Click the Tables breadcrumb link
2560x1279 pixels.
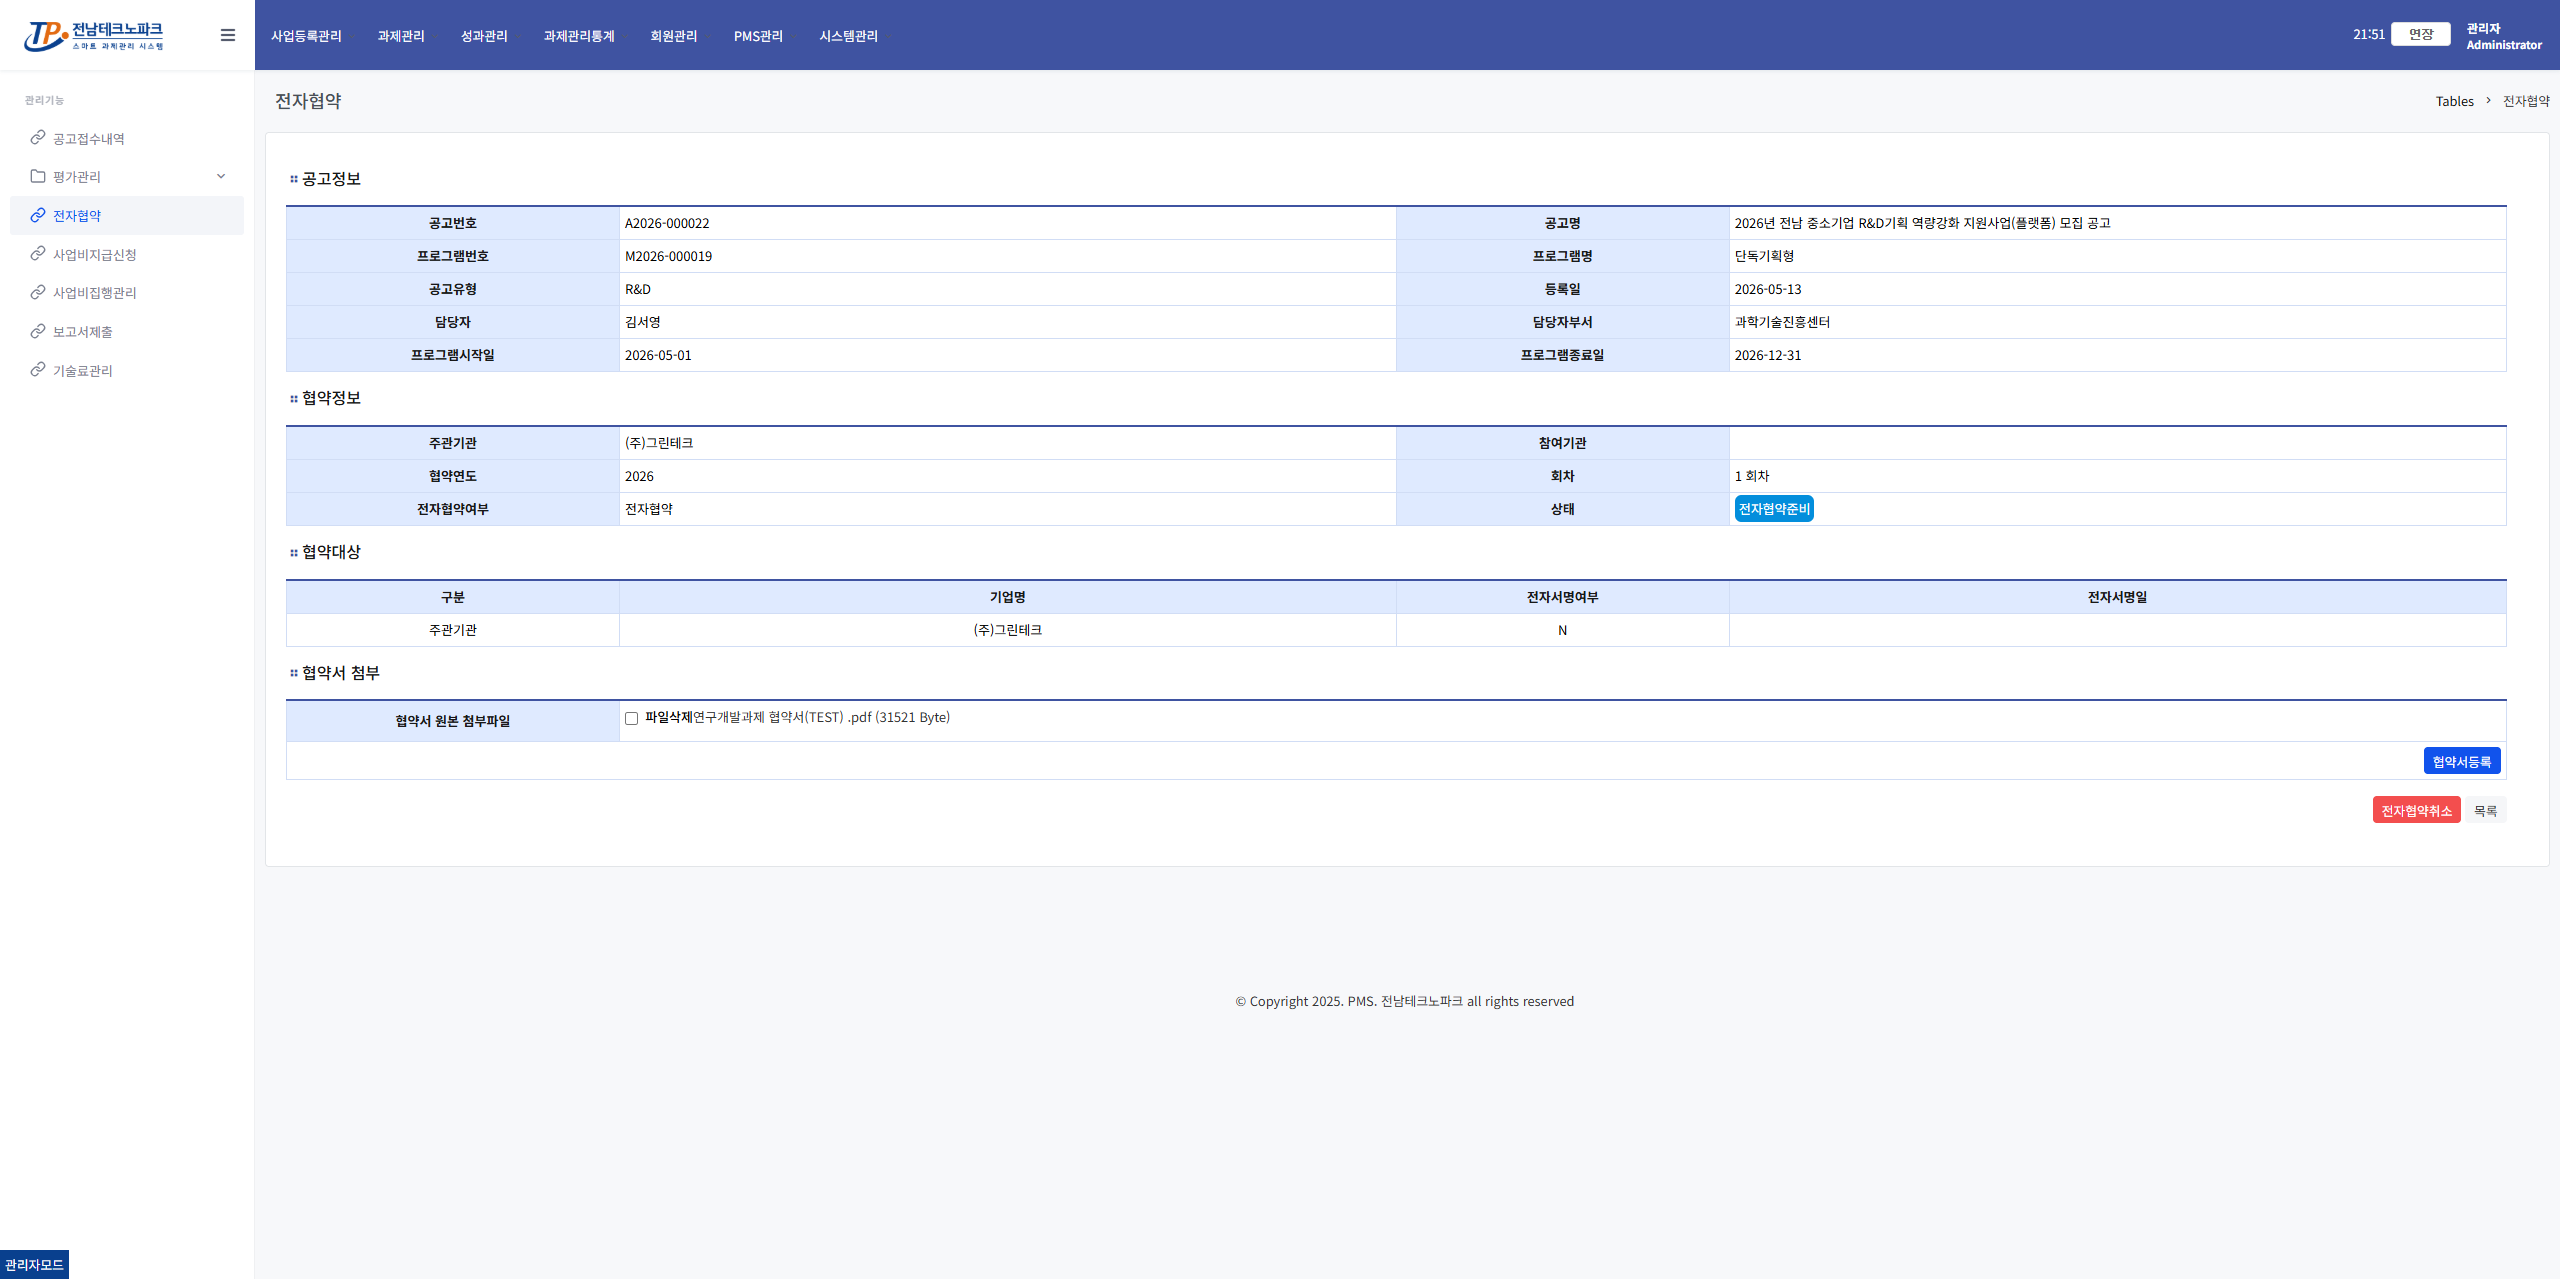(2454, 101)
